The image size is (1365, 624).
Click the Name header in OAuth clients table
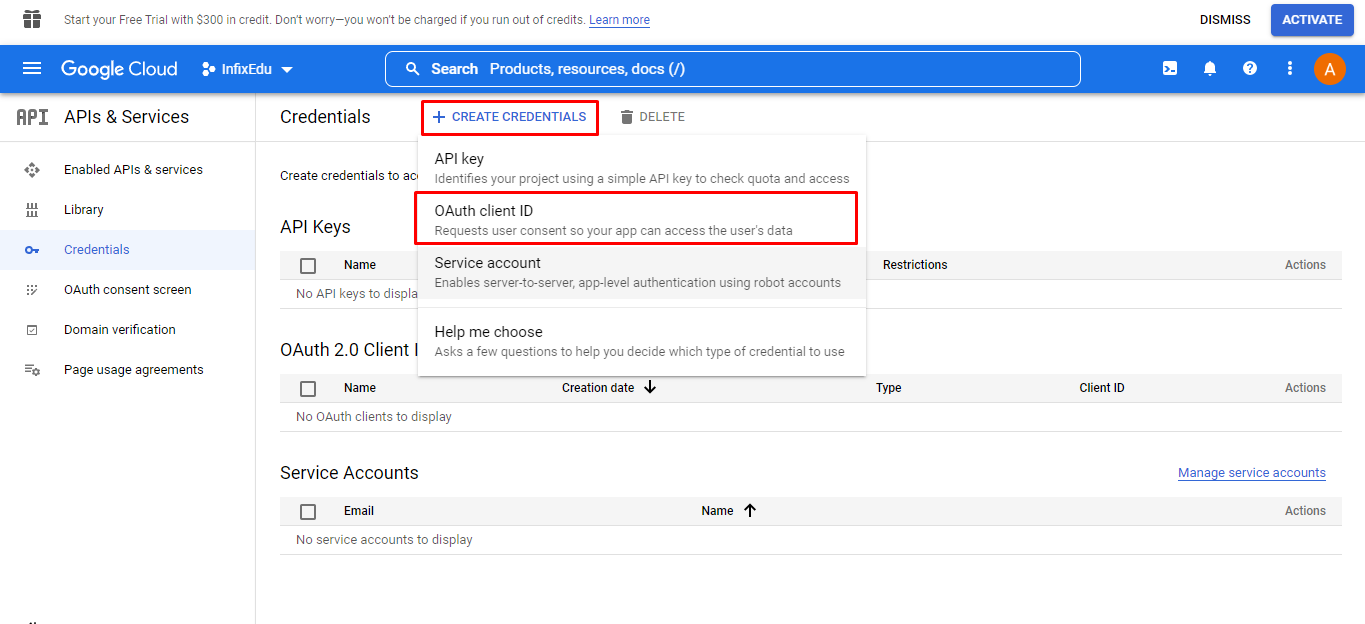pos(360,388)
